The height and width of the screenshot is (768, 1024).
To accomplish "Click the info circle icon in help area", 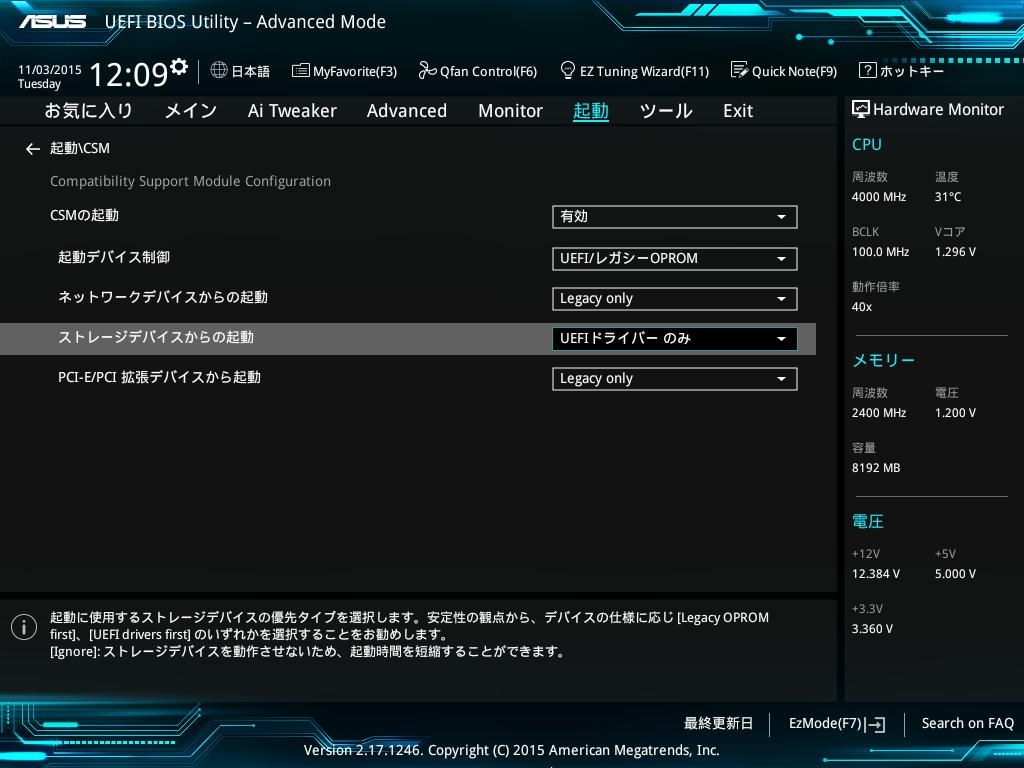I will click(x=24, y=628).
